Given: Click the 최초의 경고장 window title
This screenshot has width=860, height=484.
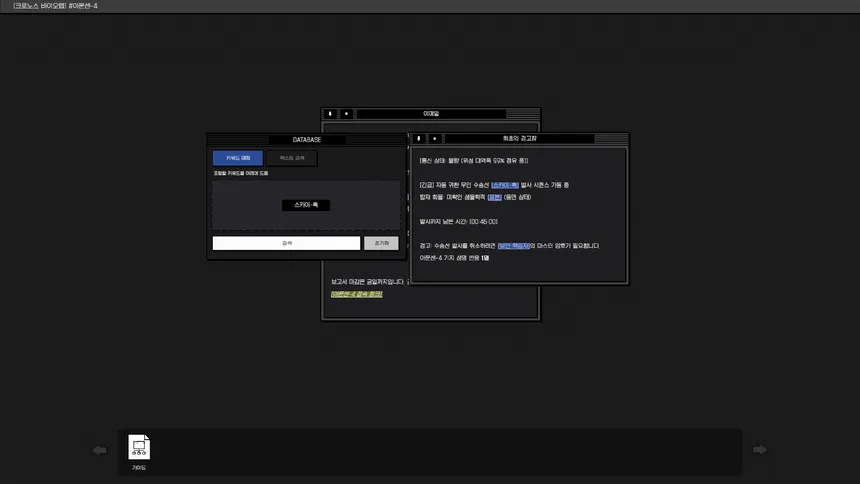Looking at the screenshot, I should 519,138.
